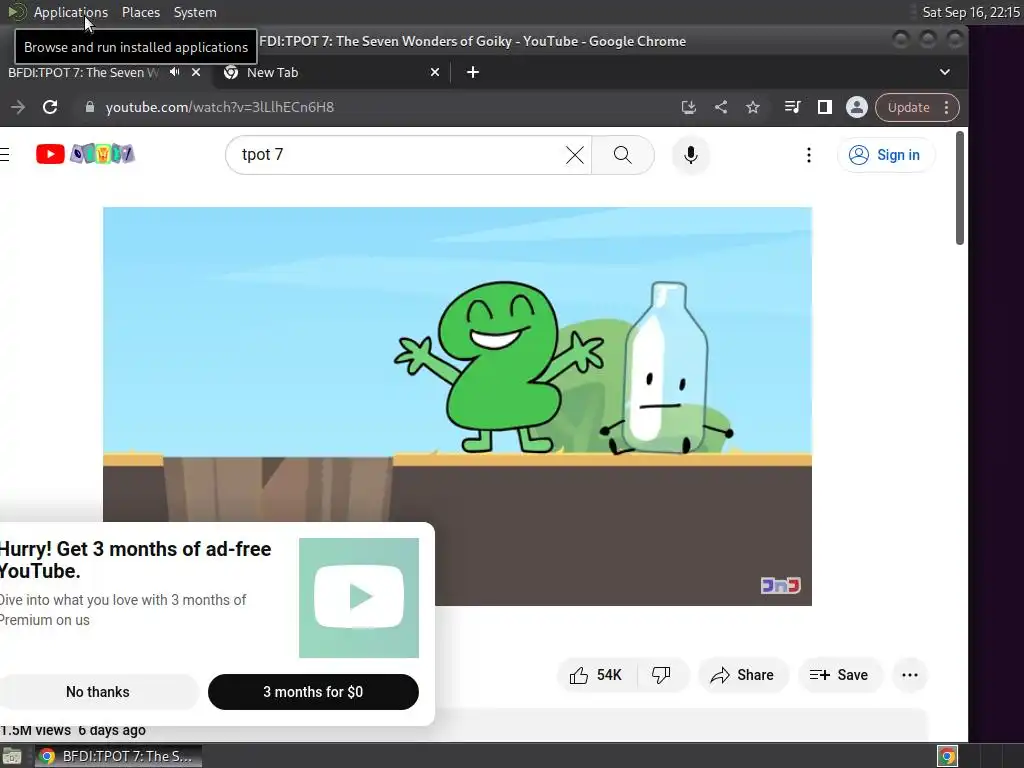Open Chrome media controls

pyautogui.click(x=792, y=107)
